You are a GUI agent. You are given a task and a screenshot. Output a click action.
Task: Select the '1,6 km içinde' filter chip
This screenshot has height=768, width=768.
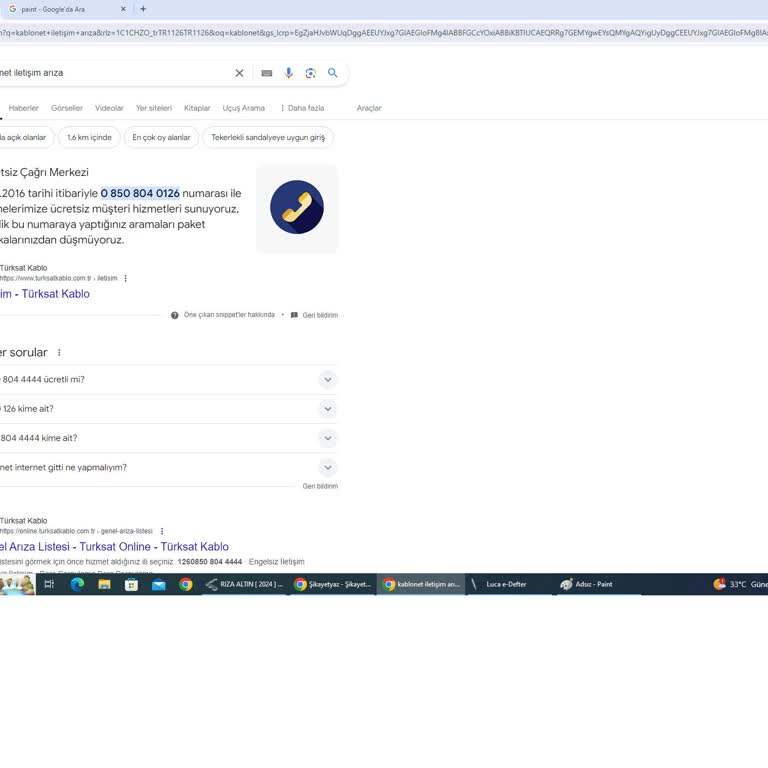tap(90, 138)
